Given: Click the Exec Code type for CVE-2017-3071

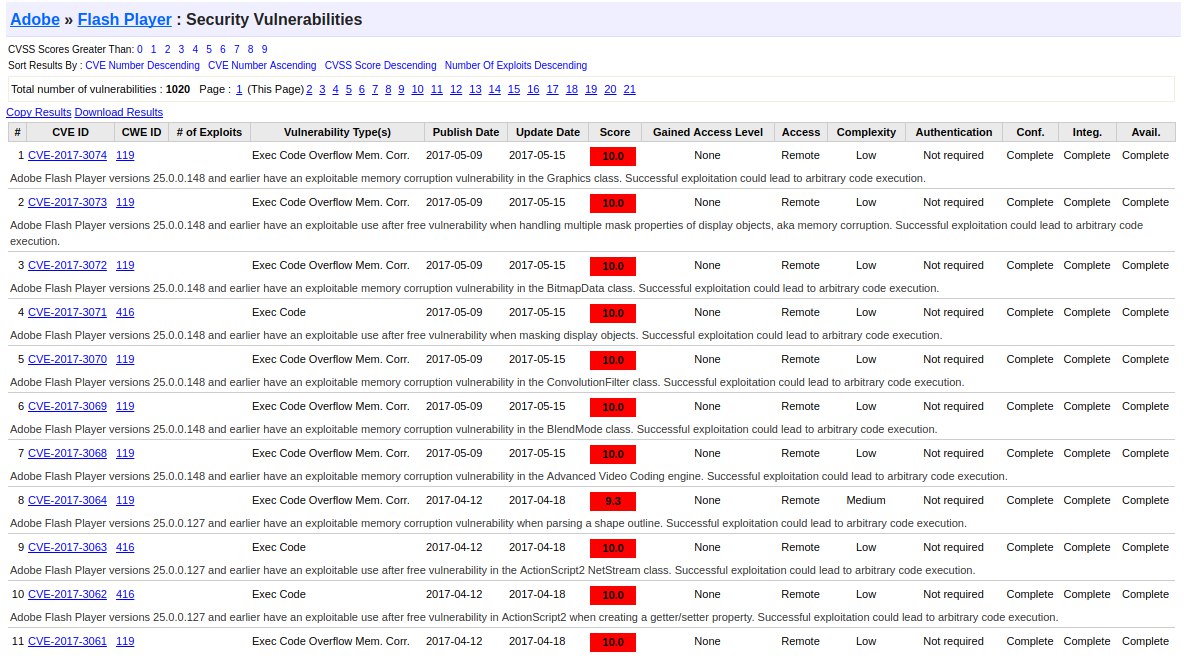Looking at the screenshot, I should coord(279,312).
